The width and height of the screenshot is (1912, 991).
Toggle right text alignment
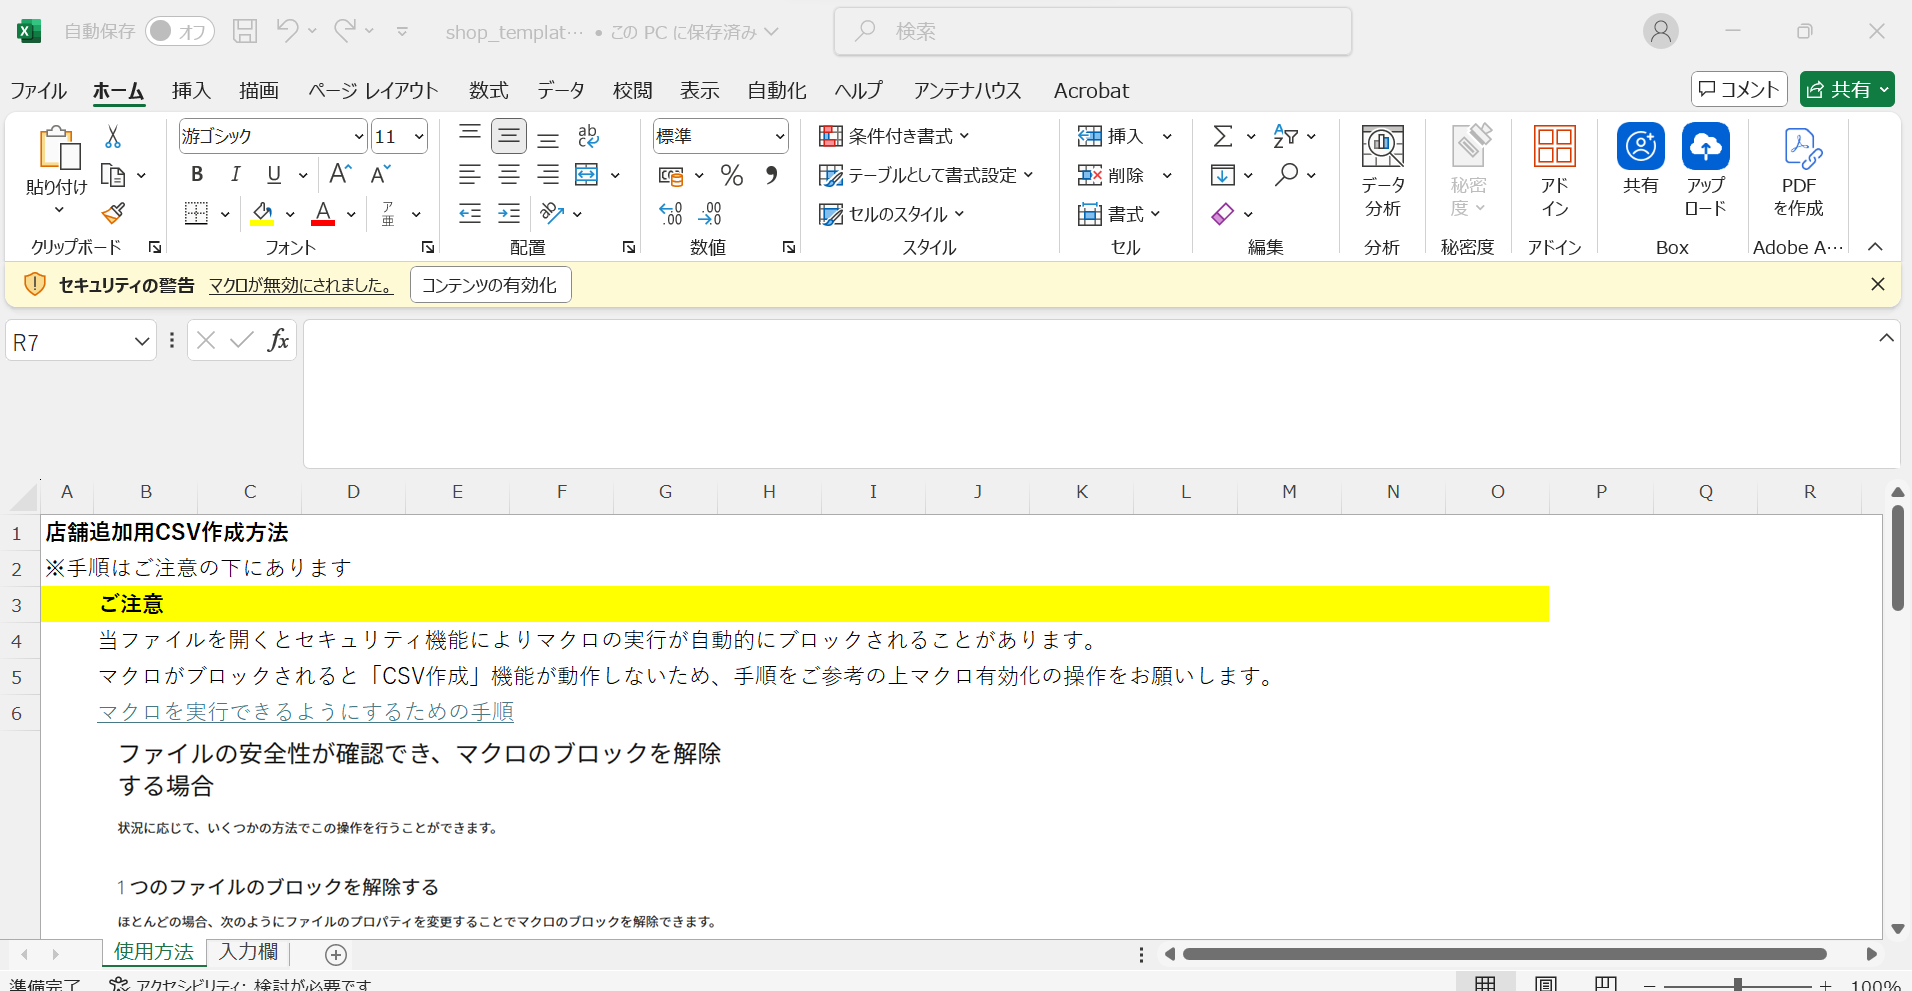tap(548, 175)
